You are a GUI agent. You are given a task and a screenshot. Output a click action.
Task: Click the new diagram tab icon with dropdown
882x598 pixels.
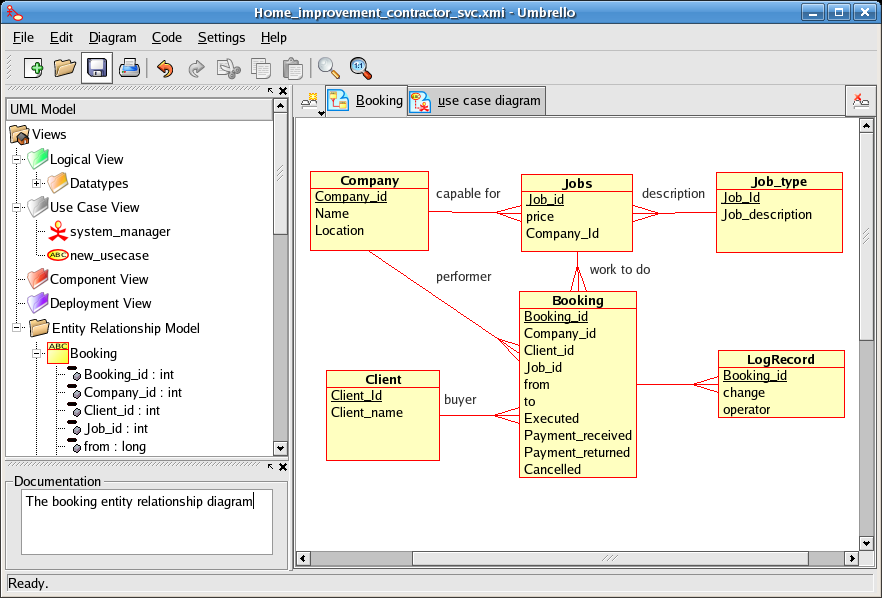pyautogui.click(x=311, y=102)
